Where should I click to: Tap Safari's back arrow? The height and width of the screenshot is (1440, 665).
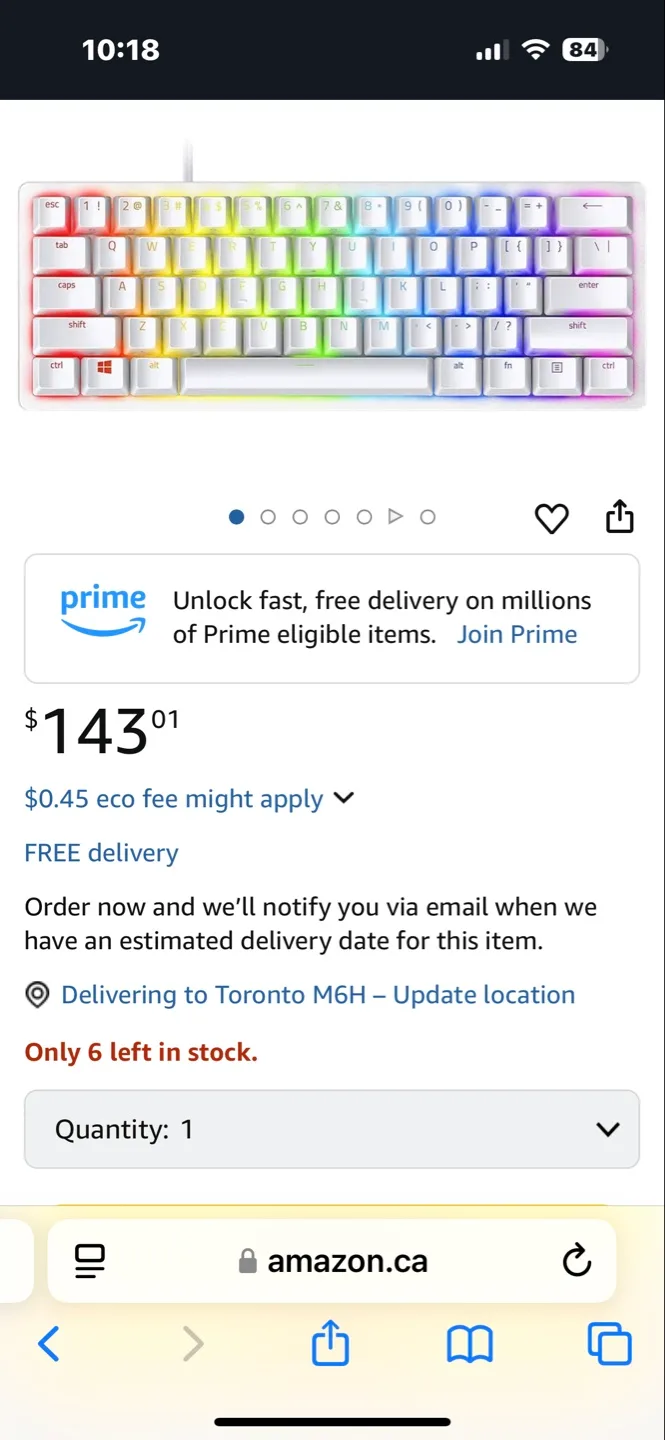pyautogui.click(x=48, y=1344)
